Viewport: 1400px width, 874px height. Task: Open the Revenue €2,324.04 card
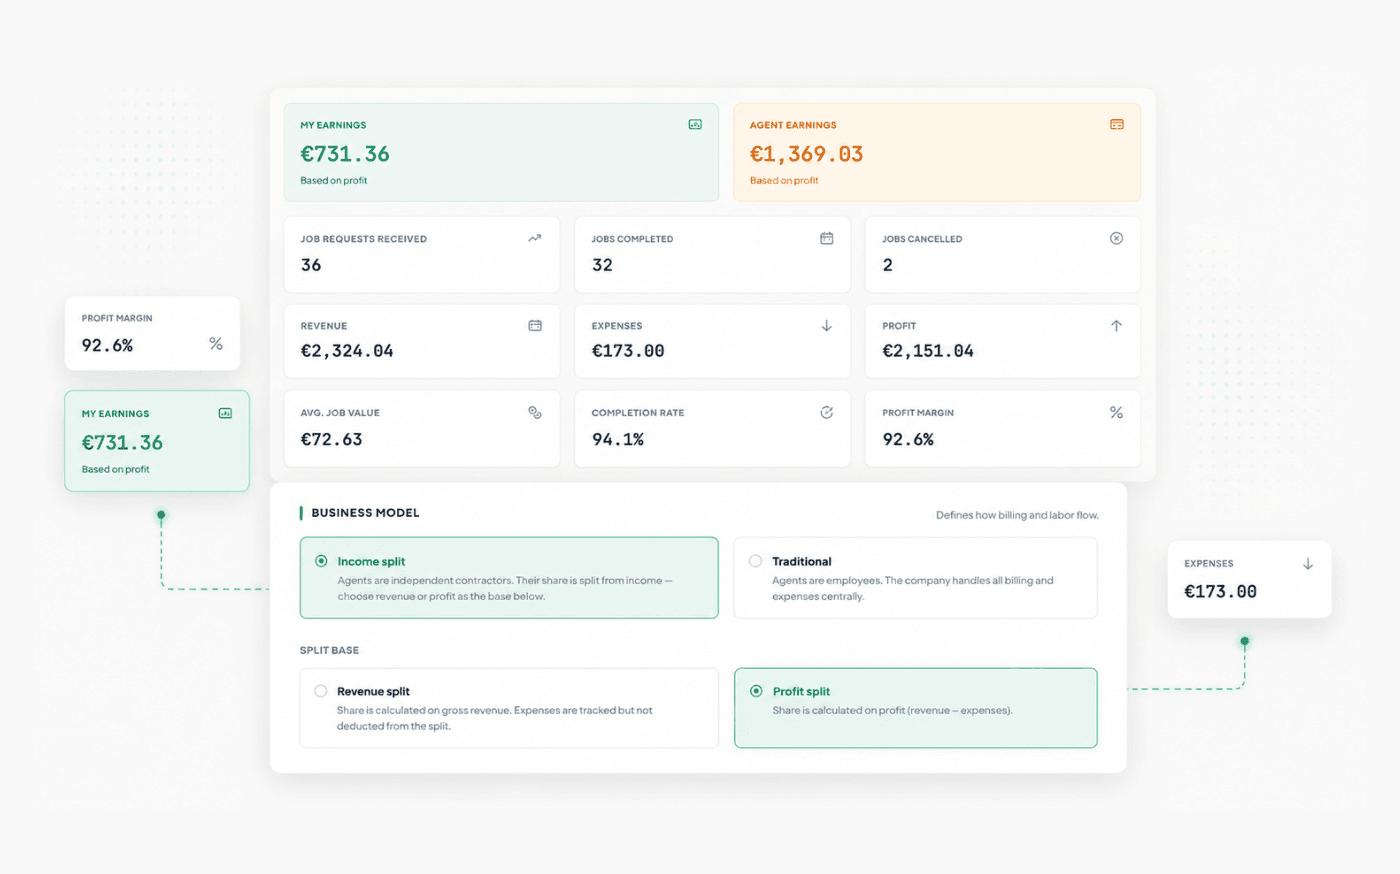tap(422, 341)
